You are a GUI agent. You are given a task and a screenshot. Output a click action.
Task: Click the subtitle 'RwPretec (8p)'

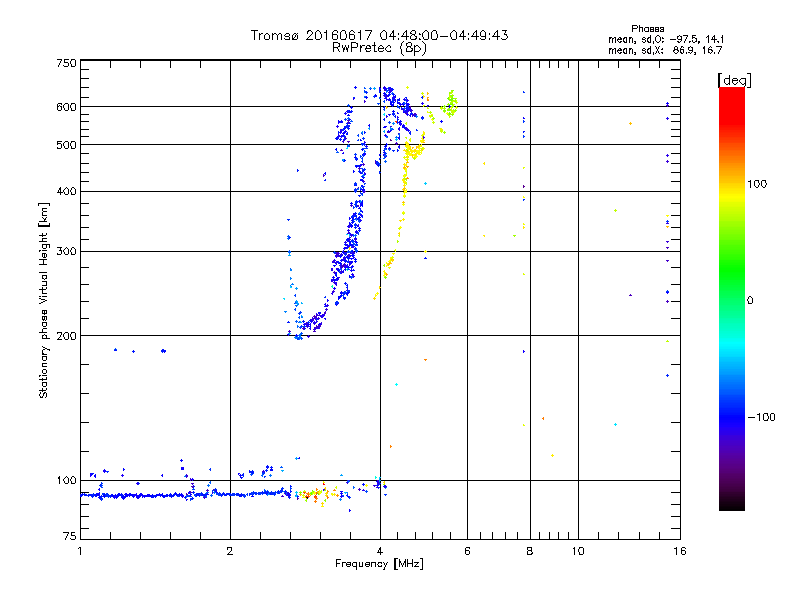coord(379,48)
